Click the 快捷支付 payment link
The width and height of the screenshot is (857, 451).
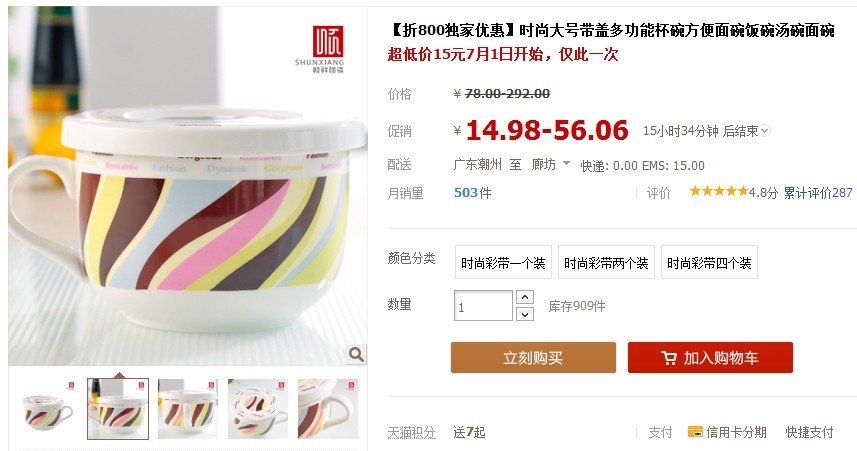[809, 432]
